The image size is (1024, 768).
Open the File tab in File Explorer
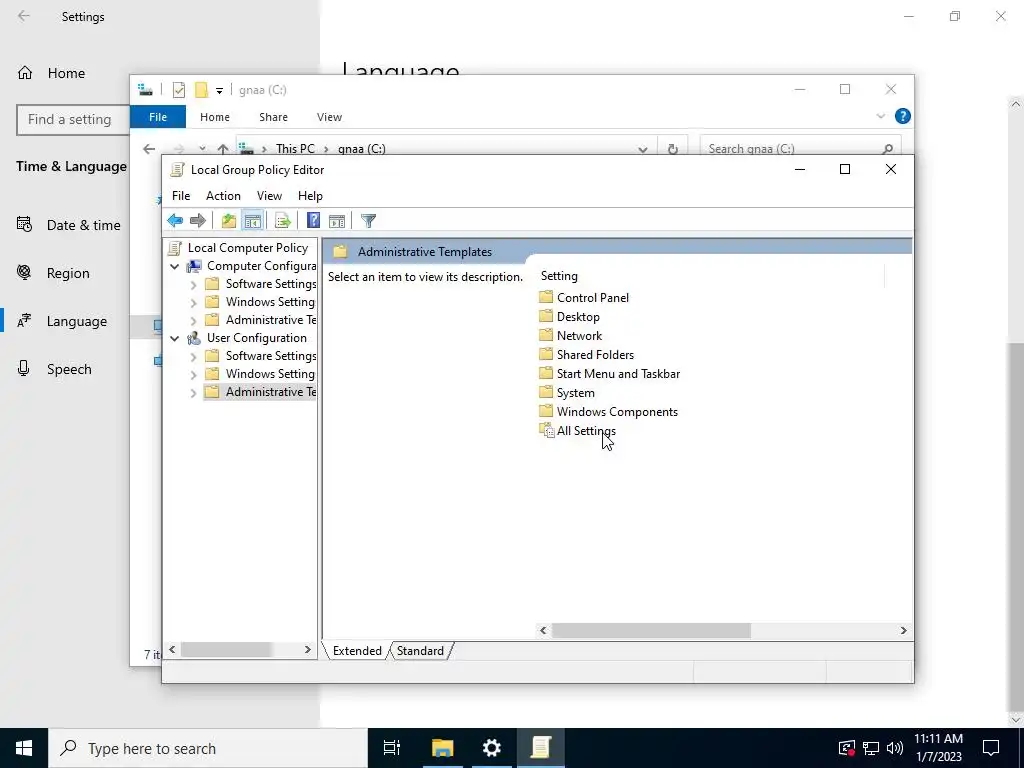pos(158,117)
